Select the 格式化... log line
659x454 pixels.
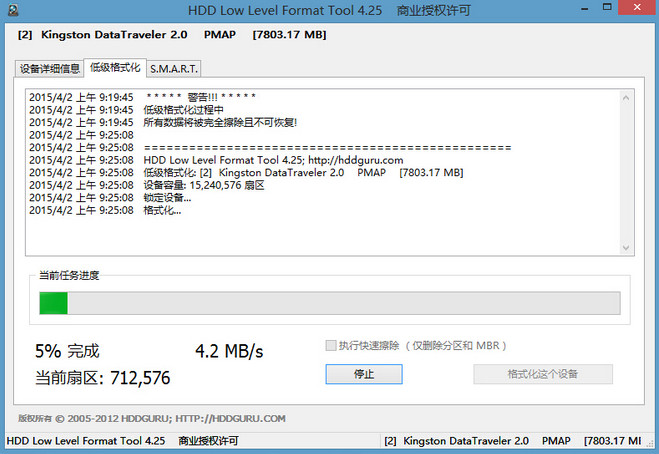[x=105, y=211]
